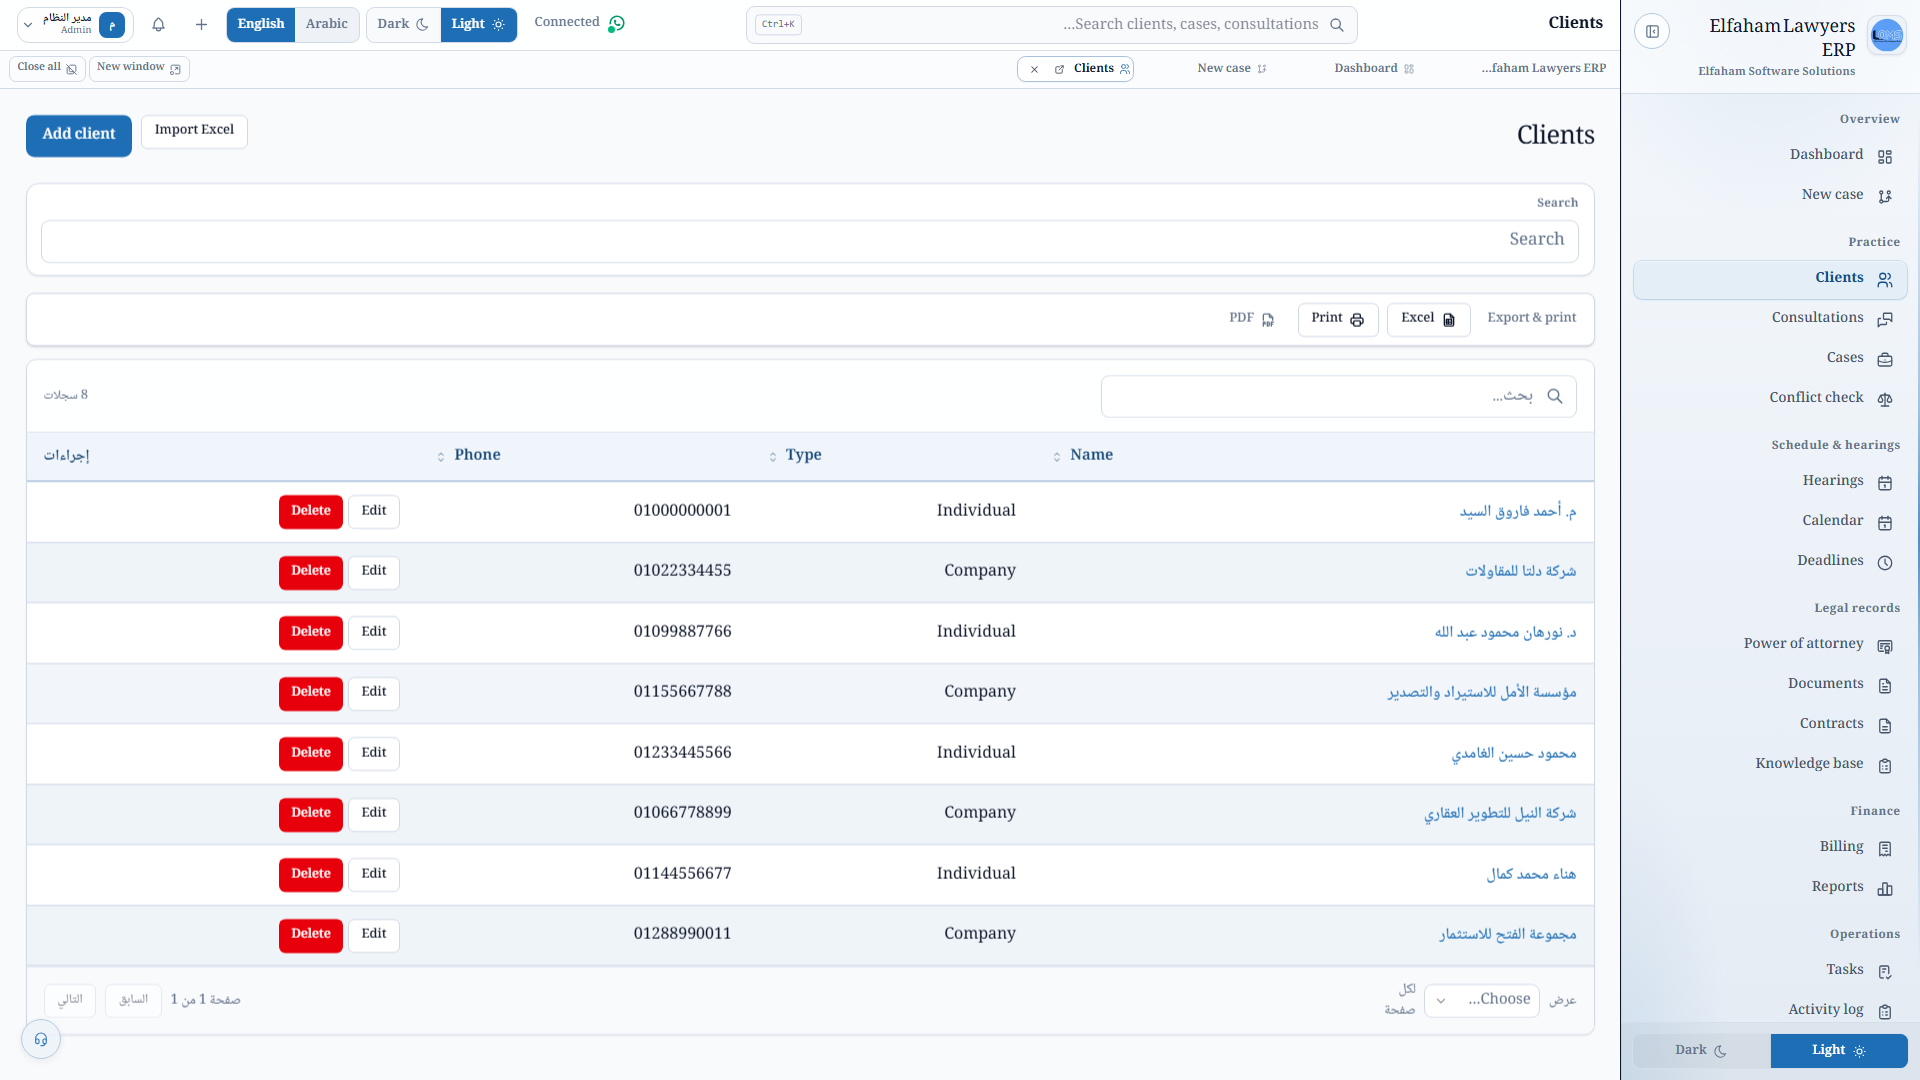This screenshot has width=1920, height=1080.
Task: Open client م. أحمد فاروق السيد
Action: tap(1518, 512)
